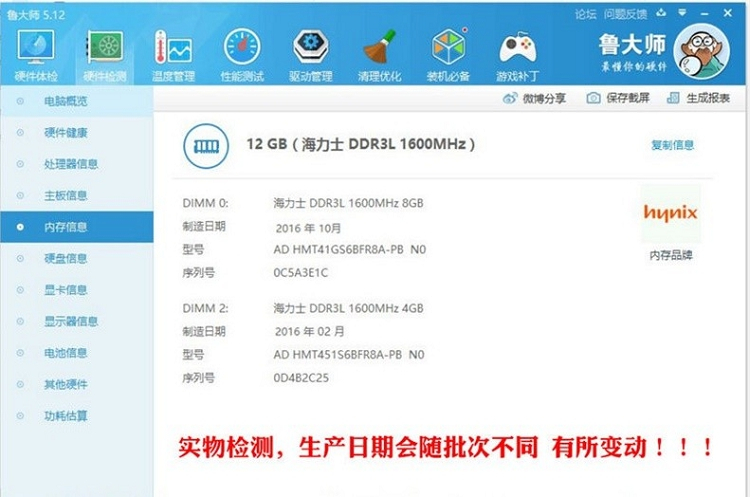Open the 论坛 forum link

(585, 14)
